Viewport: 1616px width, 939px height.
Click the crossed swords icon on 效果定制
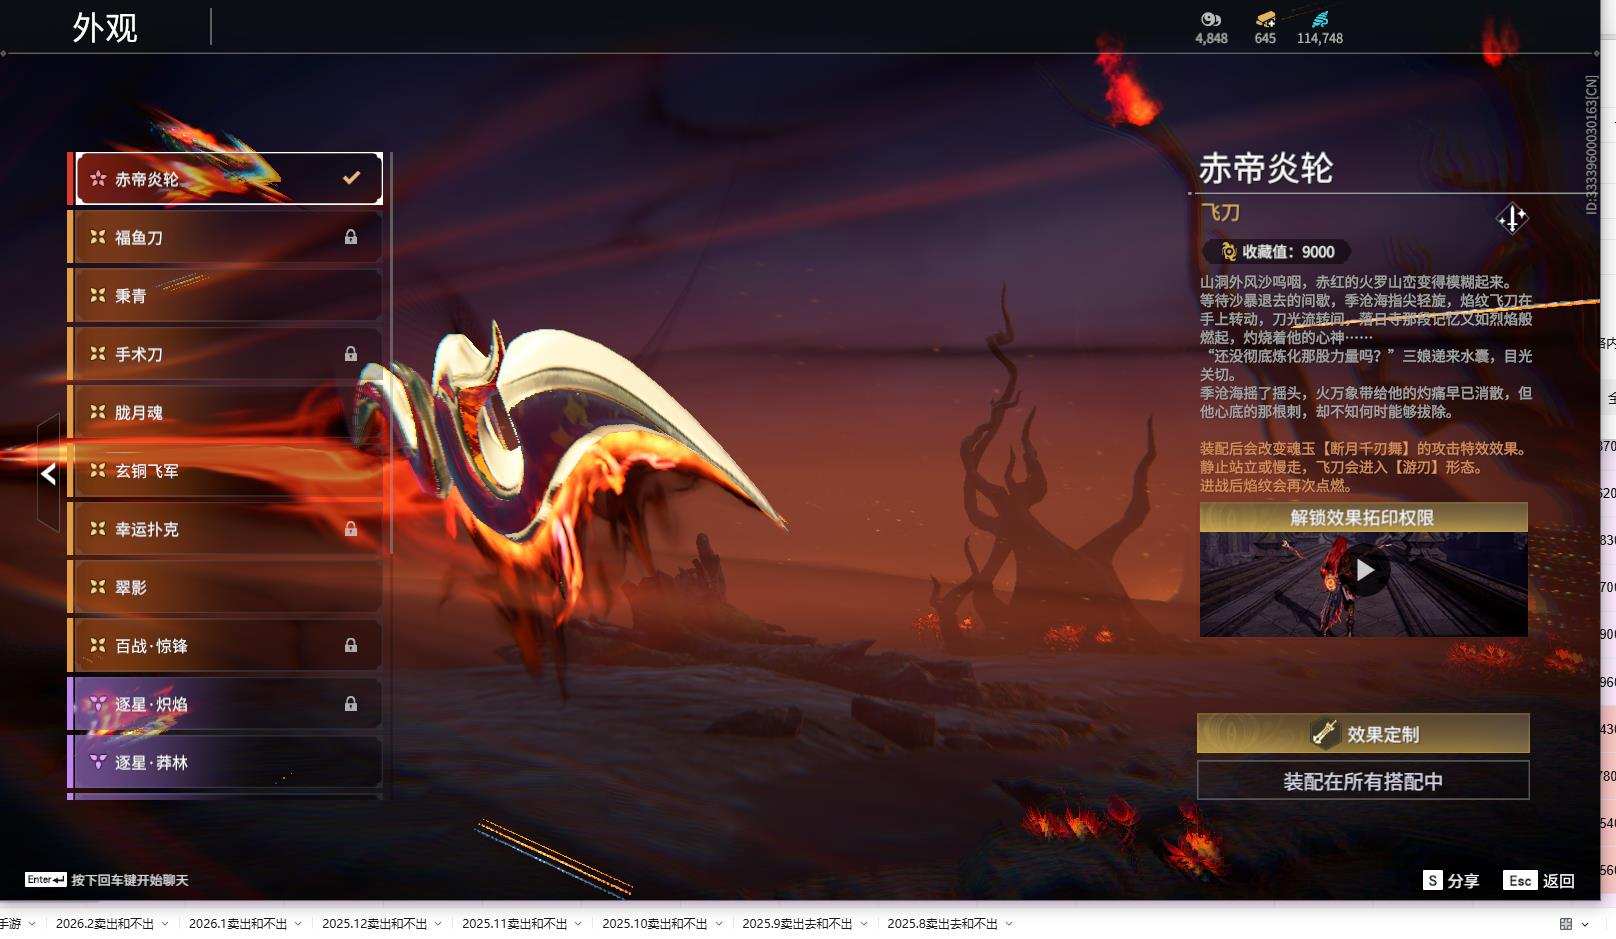(x=1324, y=733)
